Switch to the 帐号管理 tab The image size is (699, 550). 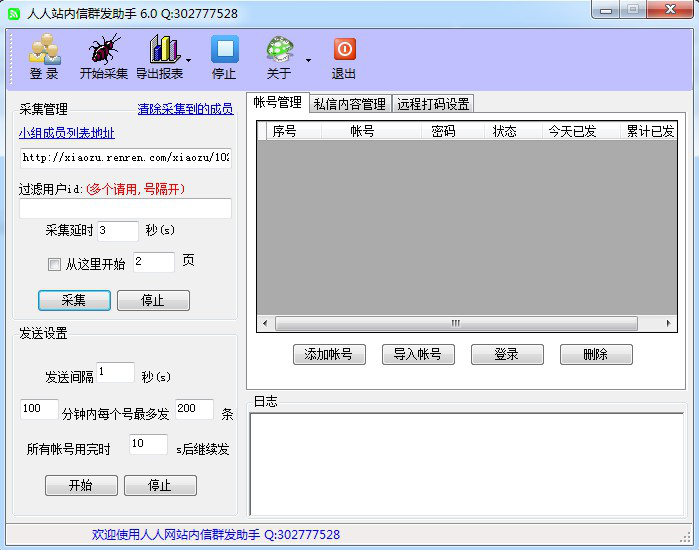click(277, 103)
